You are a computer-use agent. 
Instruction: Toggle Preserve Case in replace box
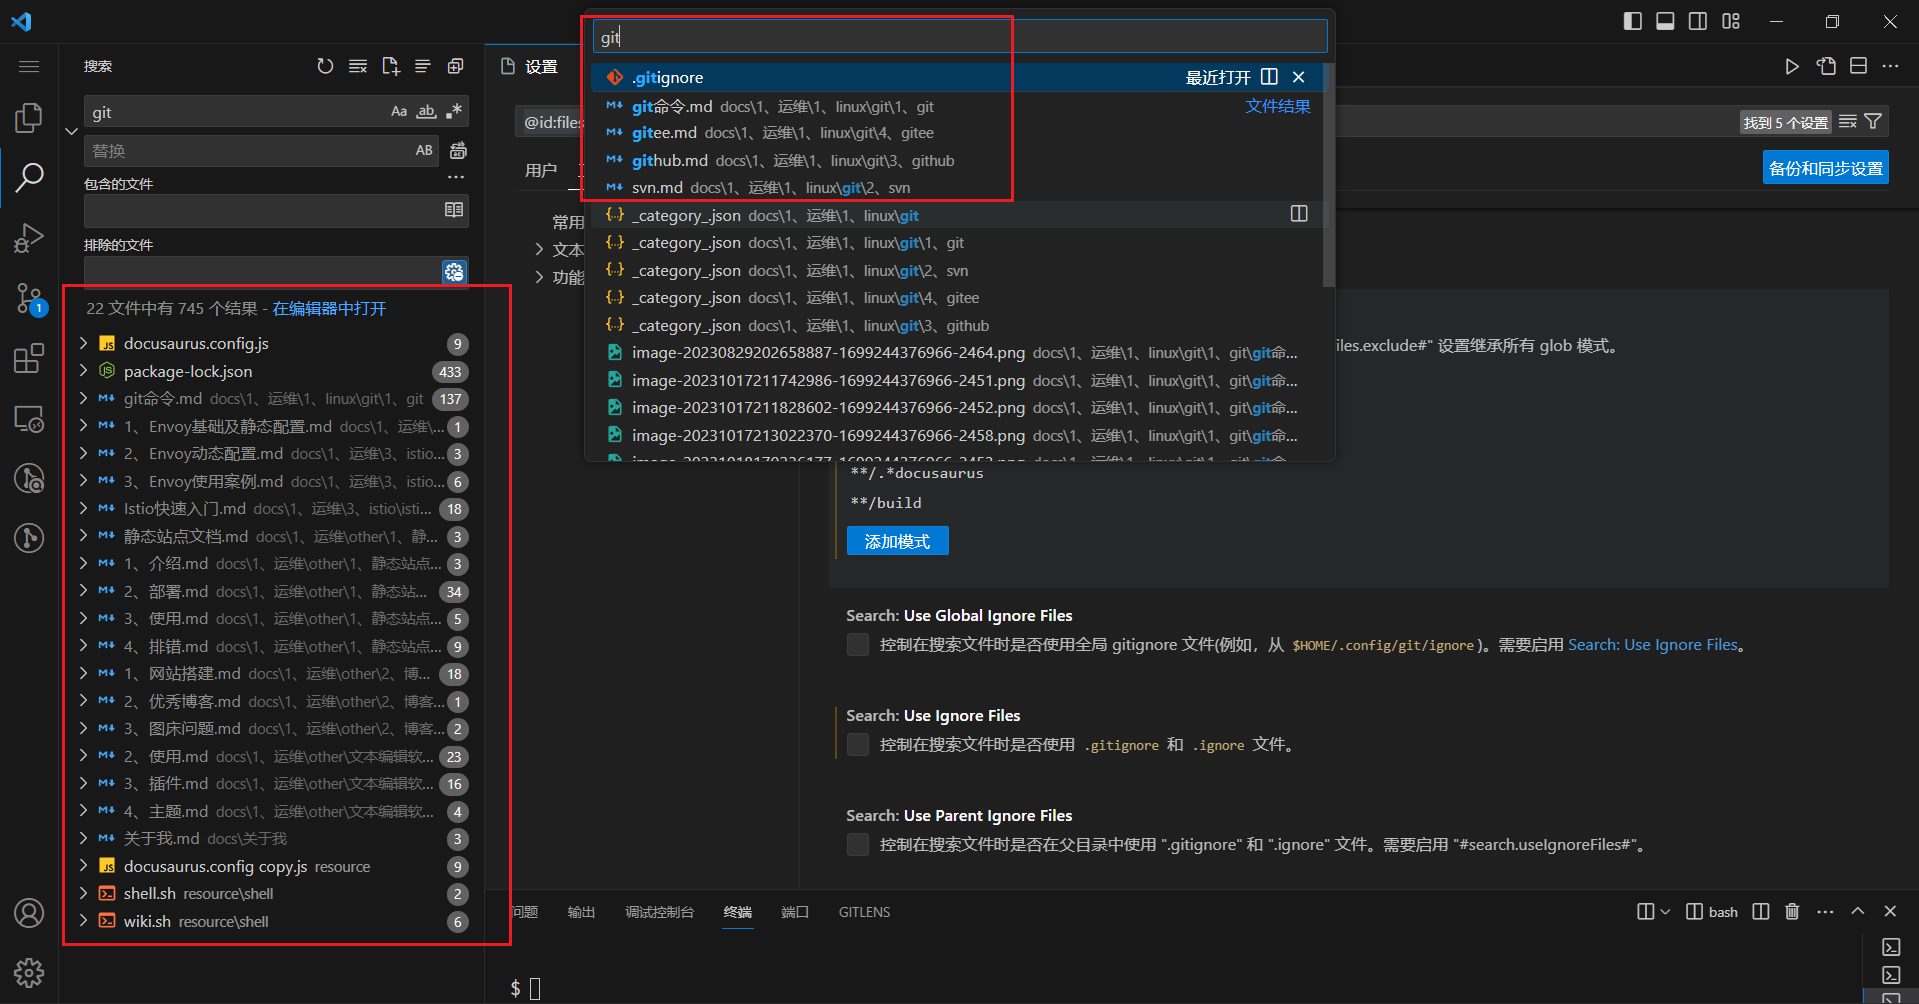click(x=424, y=150)
